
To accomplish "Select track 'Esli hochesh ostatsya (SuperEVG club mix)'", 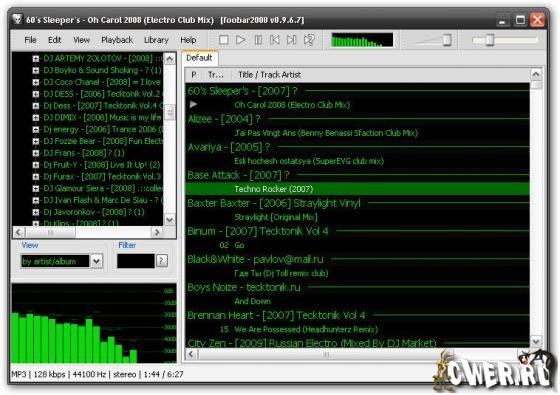I will [357, 161].
